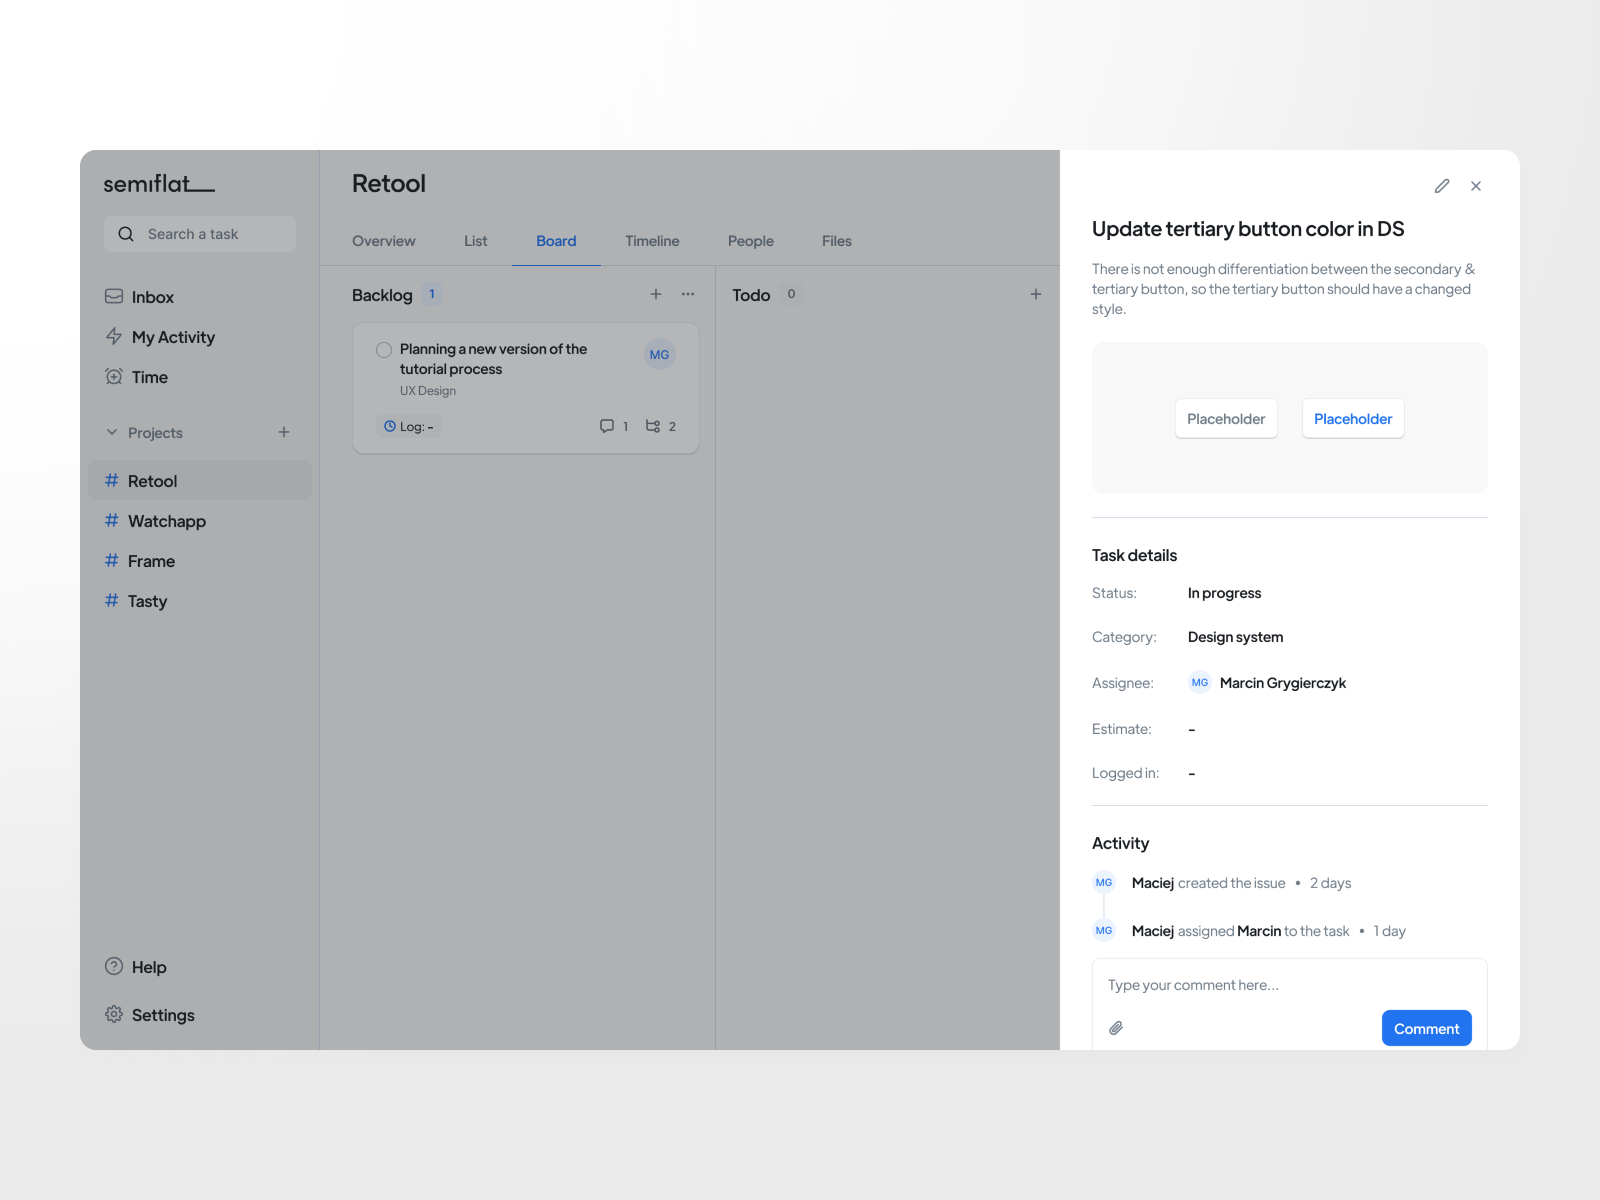Submit the comment with the Comment button
The height and width of the screenshot is (1200, 1600).
point(1426,1027)
